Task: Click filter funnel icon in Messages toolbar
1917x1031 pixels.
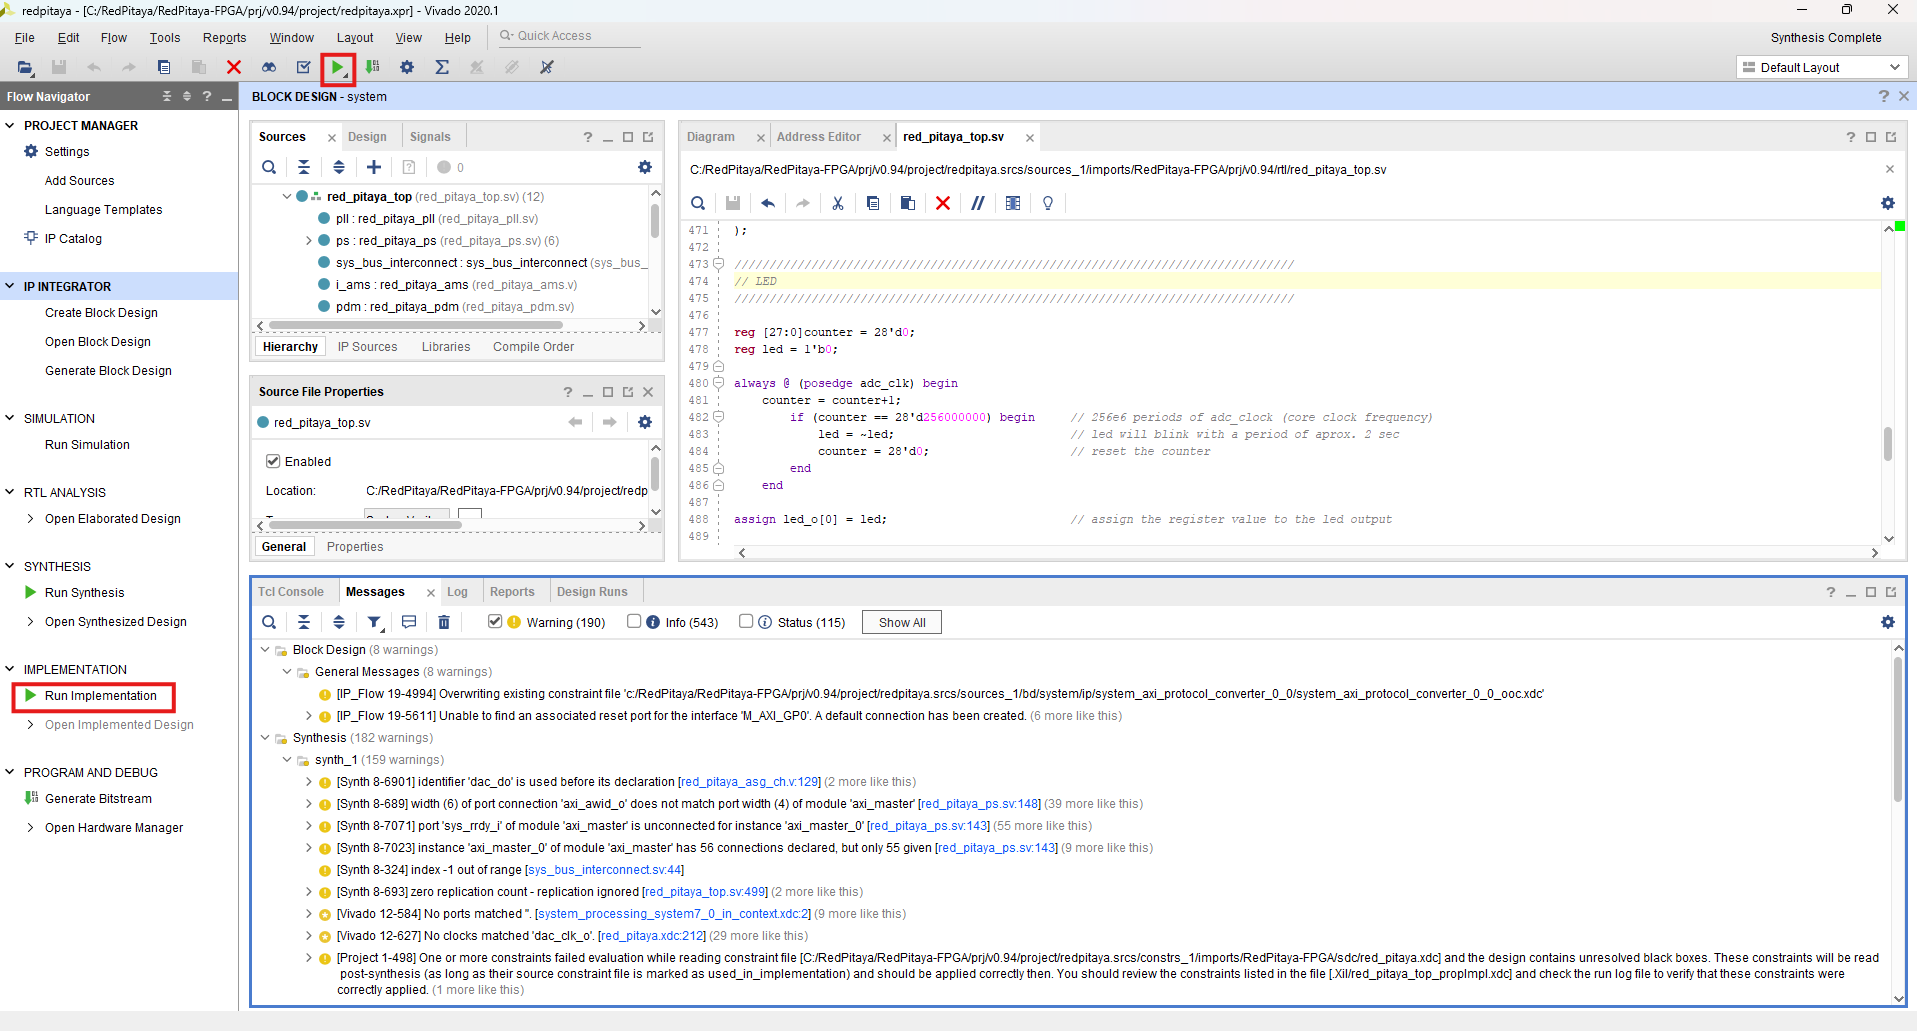Action: point(374,622)
